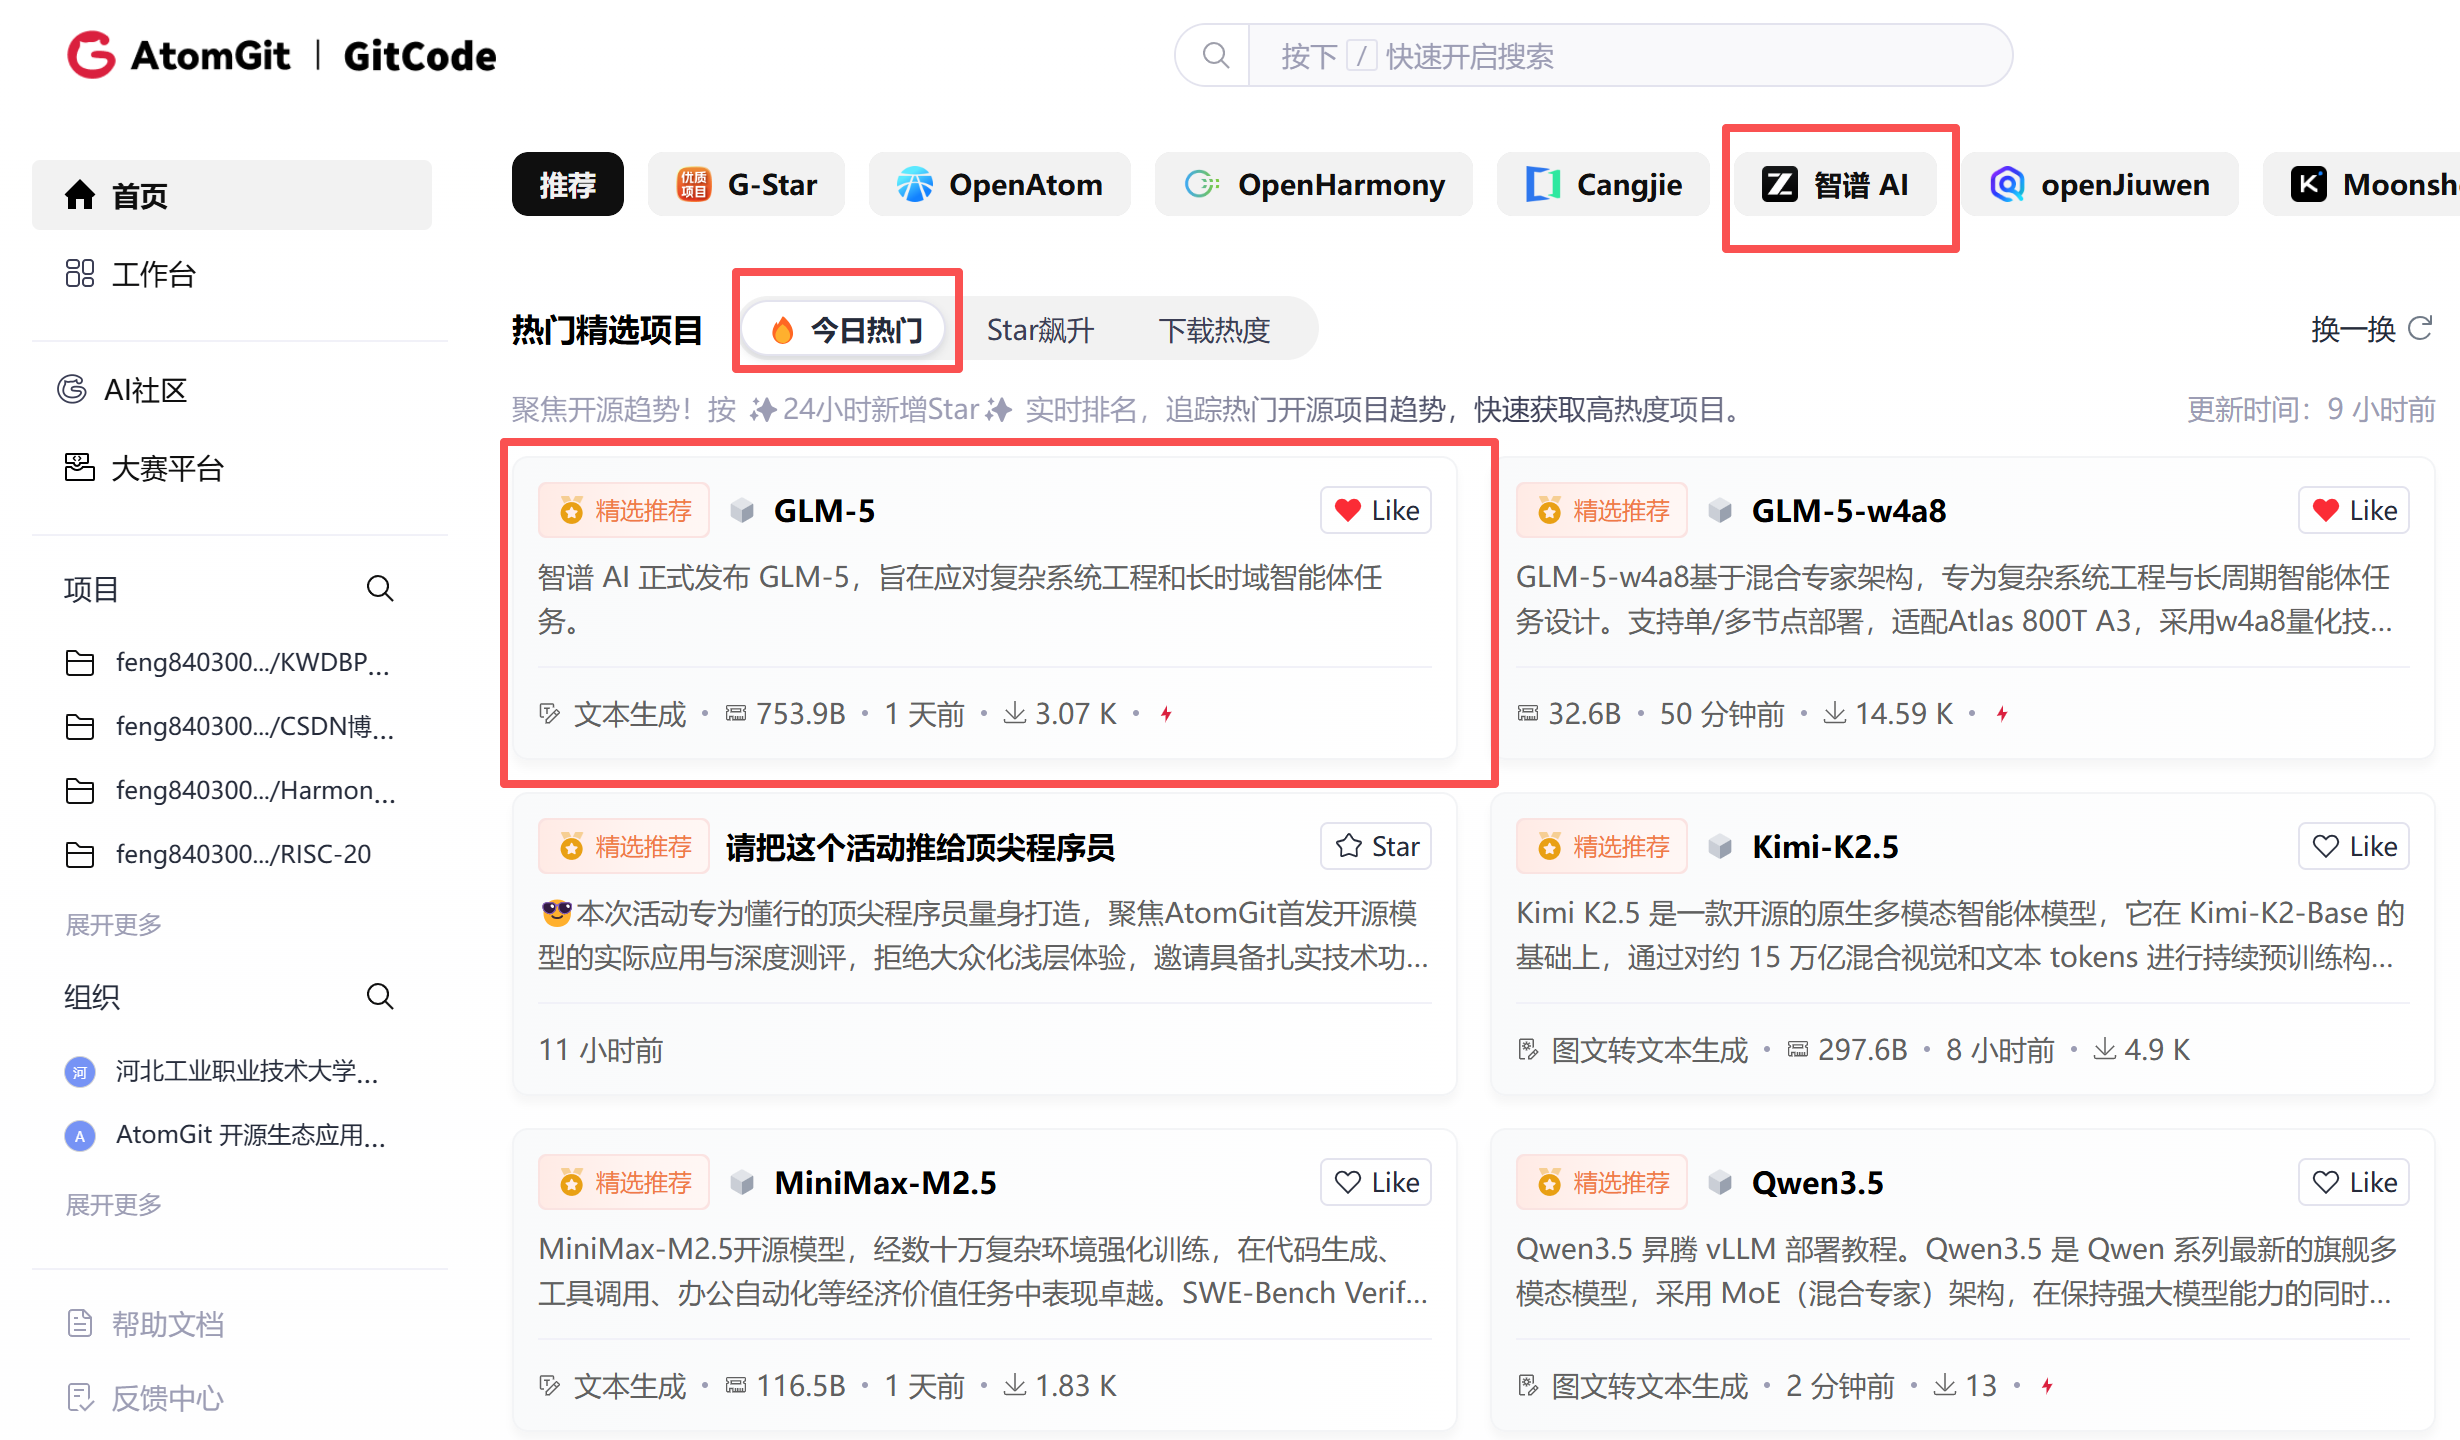Click AtomGit 开源生态应用 organization avatar
Image resolution: width=2460 pixels, height=1440 pixels.
(x=80, y=1136)
